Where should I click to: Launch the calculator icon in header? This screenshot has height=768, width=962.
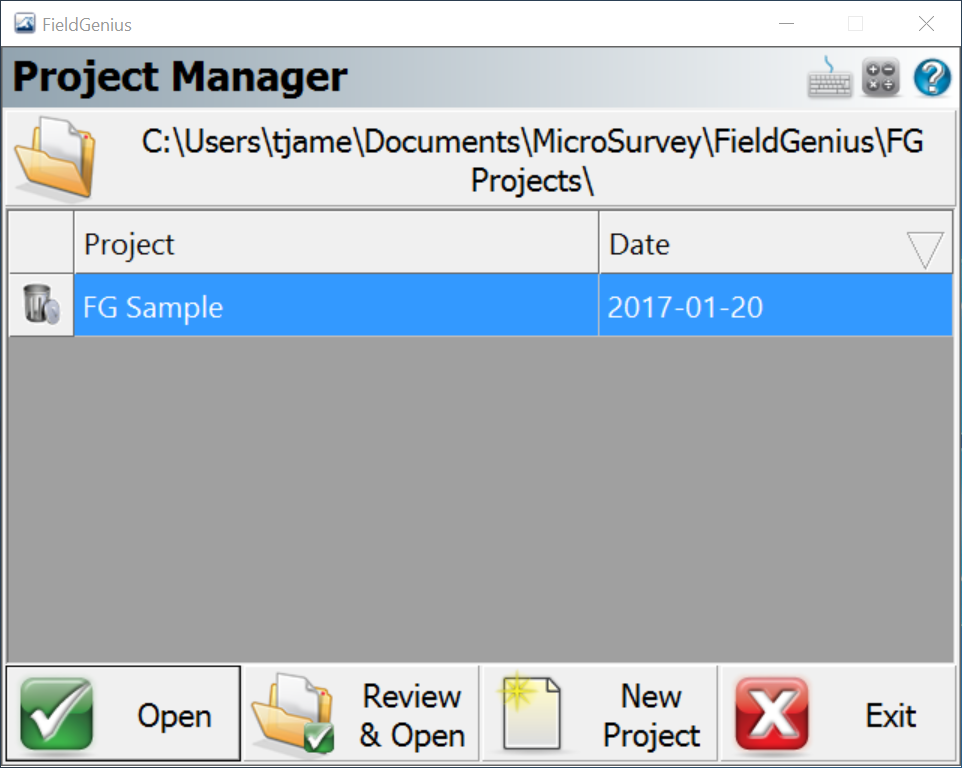click(x=881, y=77)
